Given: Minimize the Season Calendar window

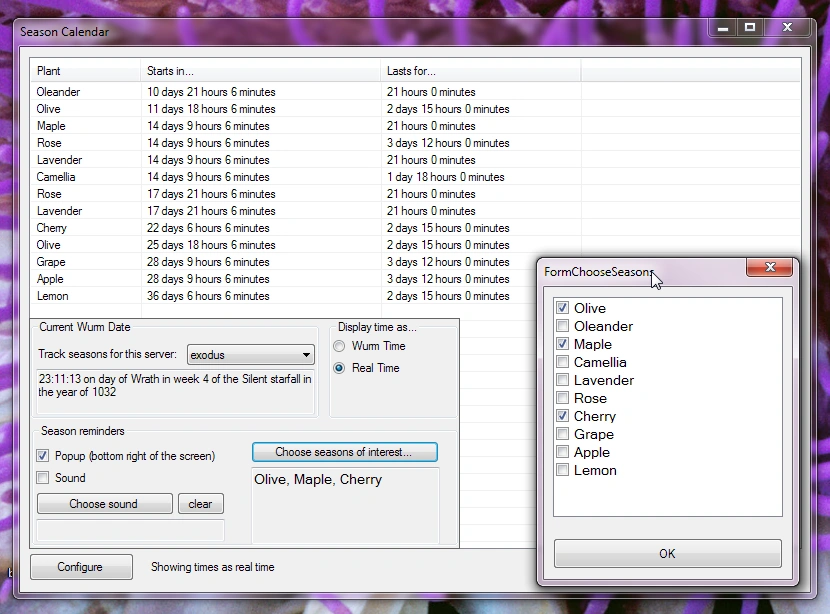Looking at the screenshot, I should pos(724,28).
